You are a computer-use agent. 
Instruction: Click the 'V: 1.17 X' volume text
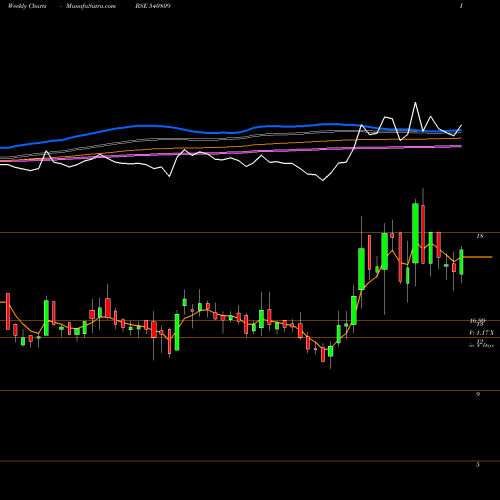[x=481, y=333]
